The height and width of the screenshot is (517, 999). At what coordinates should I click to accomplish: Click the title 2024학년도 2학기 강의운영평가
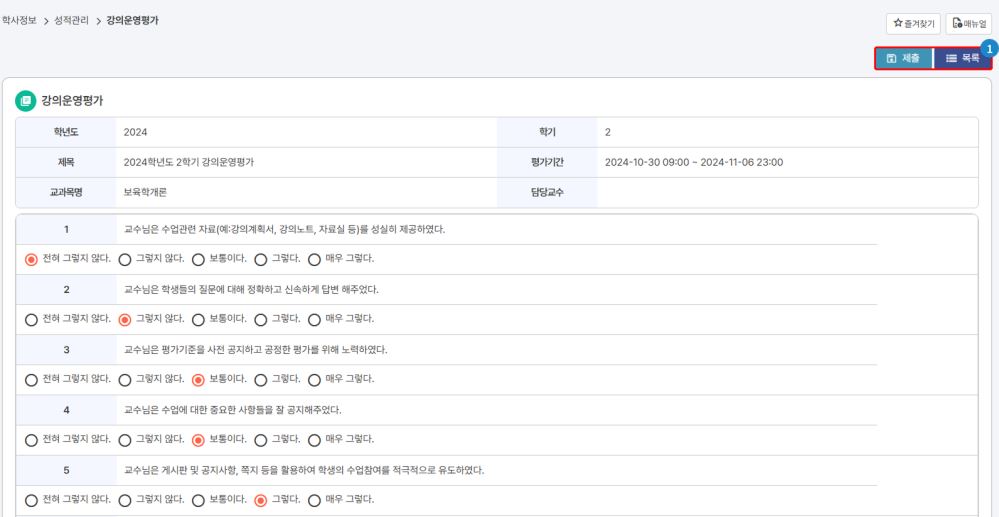tap(189, 163)
